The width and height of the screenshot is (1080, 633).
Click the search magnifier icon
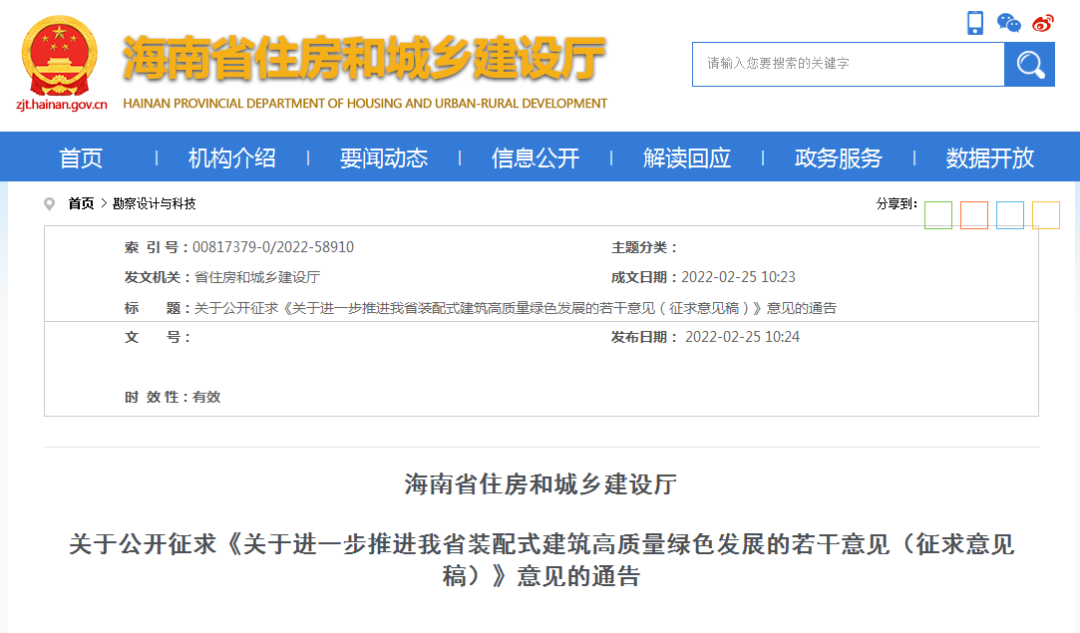[1029, 64]
